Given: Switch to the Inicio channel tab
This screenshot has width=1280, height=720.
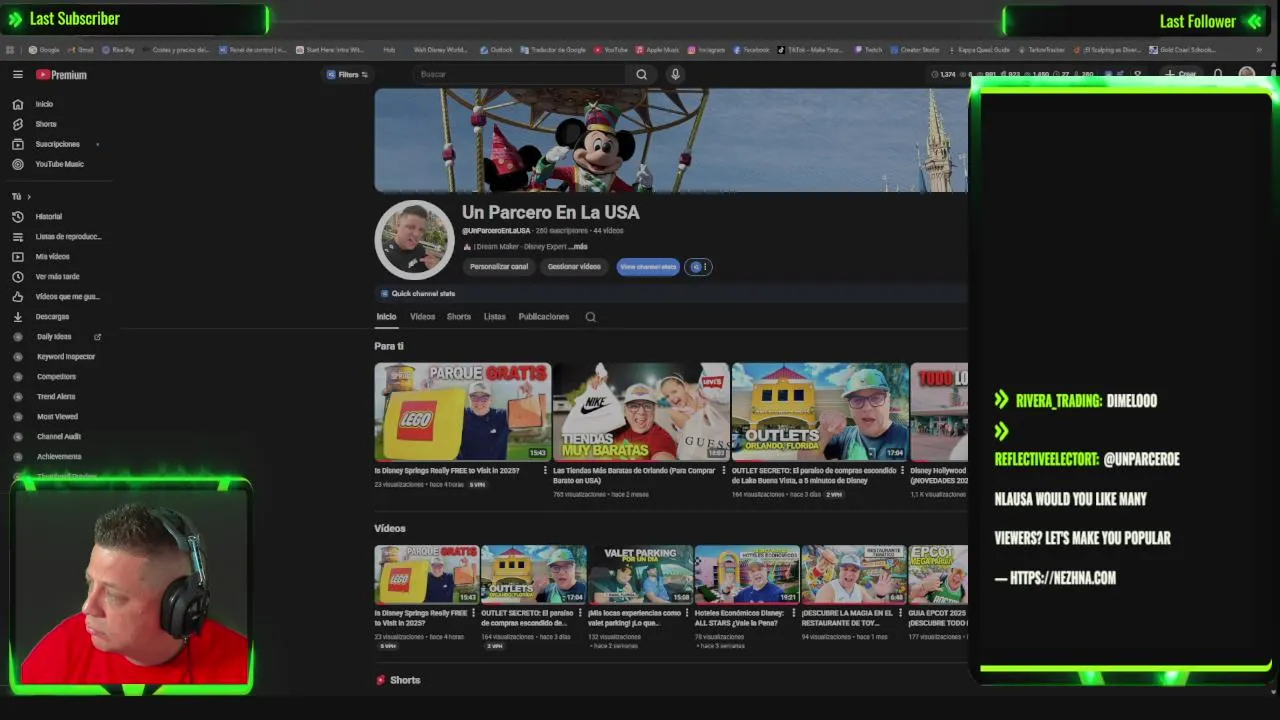Looking at the screenshot, I should (x=386, y=317).
